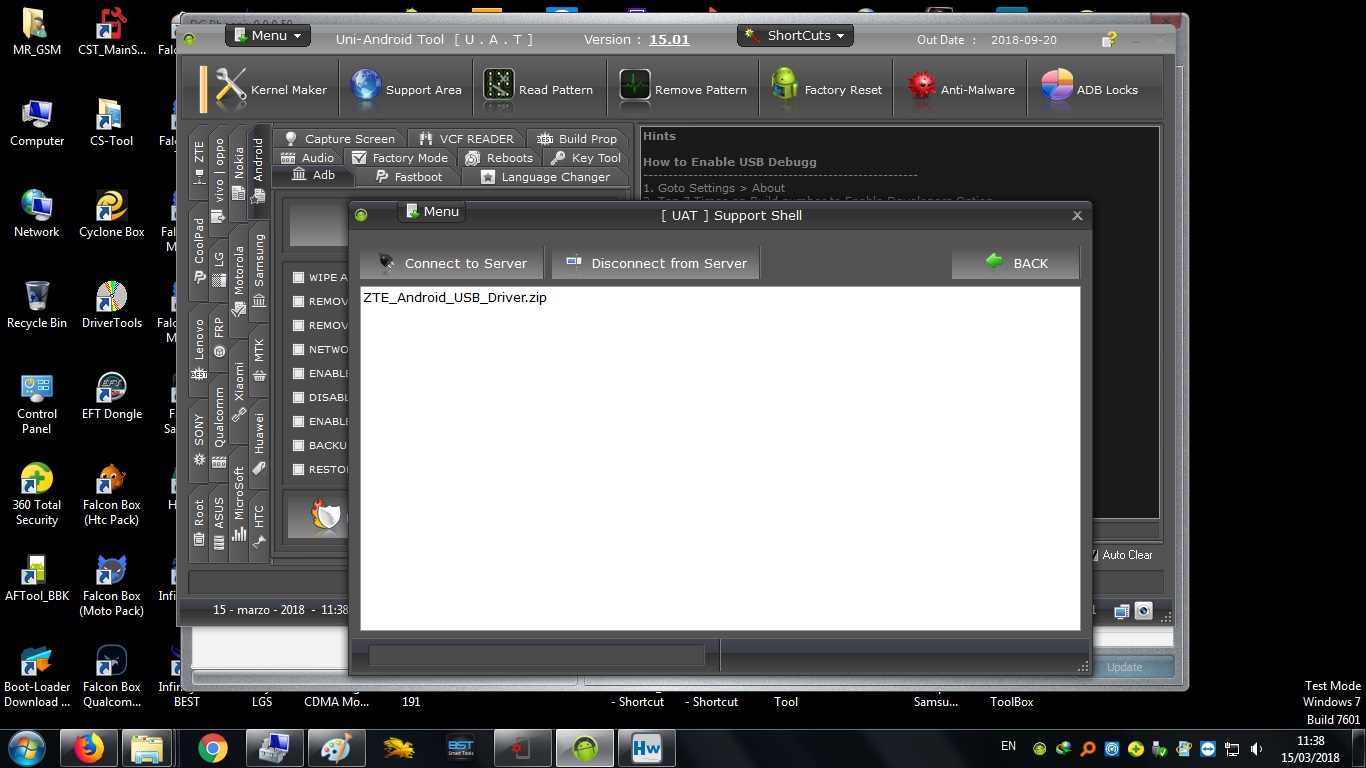Launch CS-Tool from the desktop
This screenshot has height=768, width=1366.
click(111, 123)
